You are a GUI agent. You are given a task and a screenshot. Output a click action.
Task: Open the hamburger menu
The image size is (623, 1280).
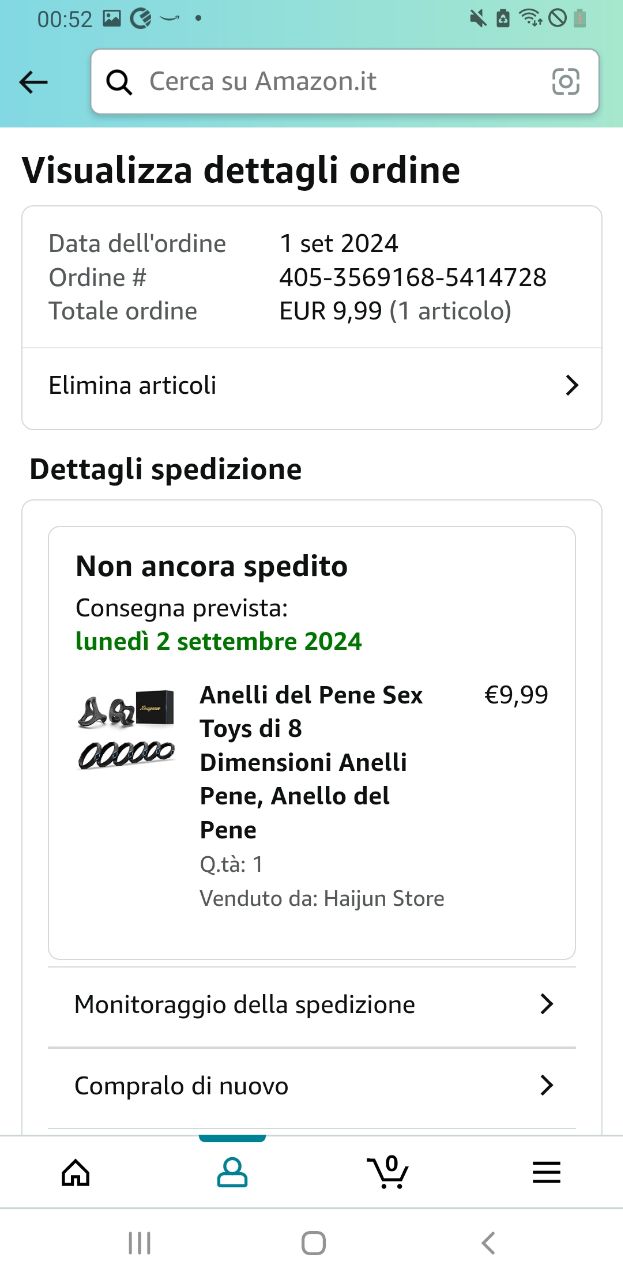pos(546,1172)
